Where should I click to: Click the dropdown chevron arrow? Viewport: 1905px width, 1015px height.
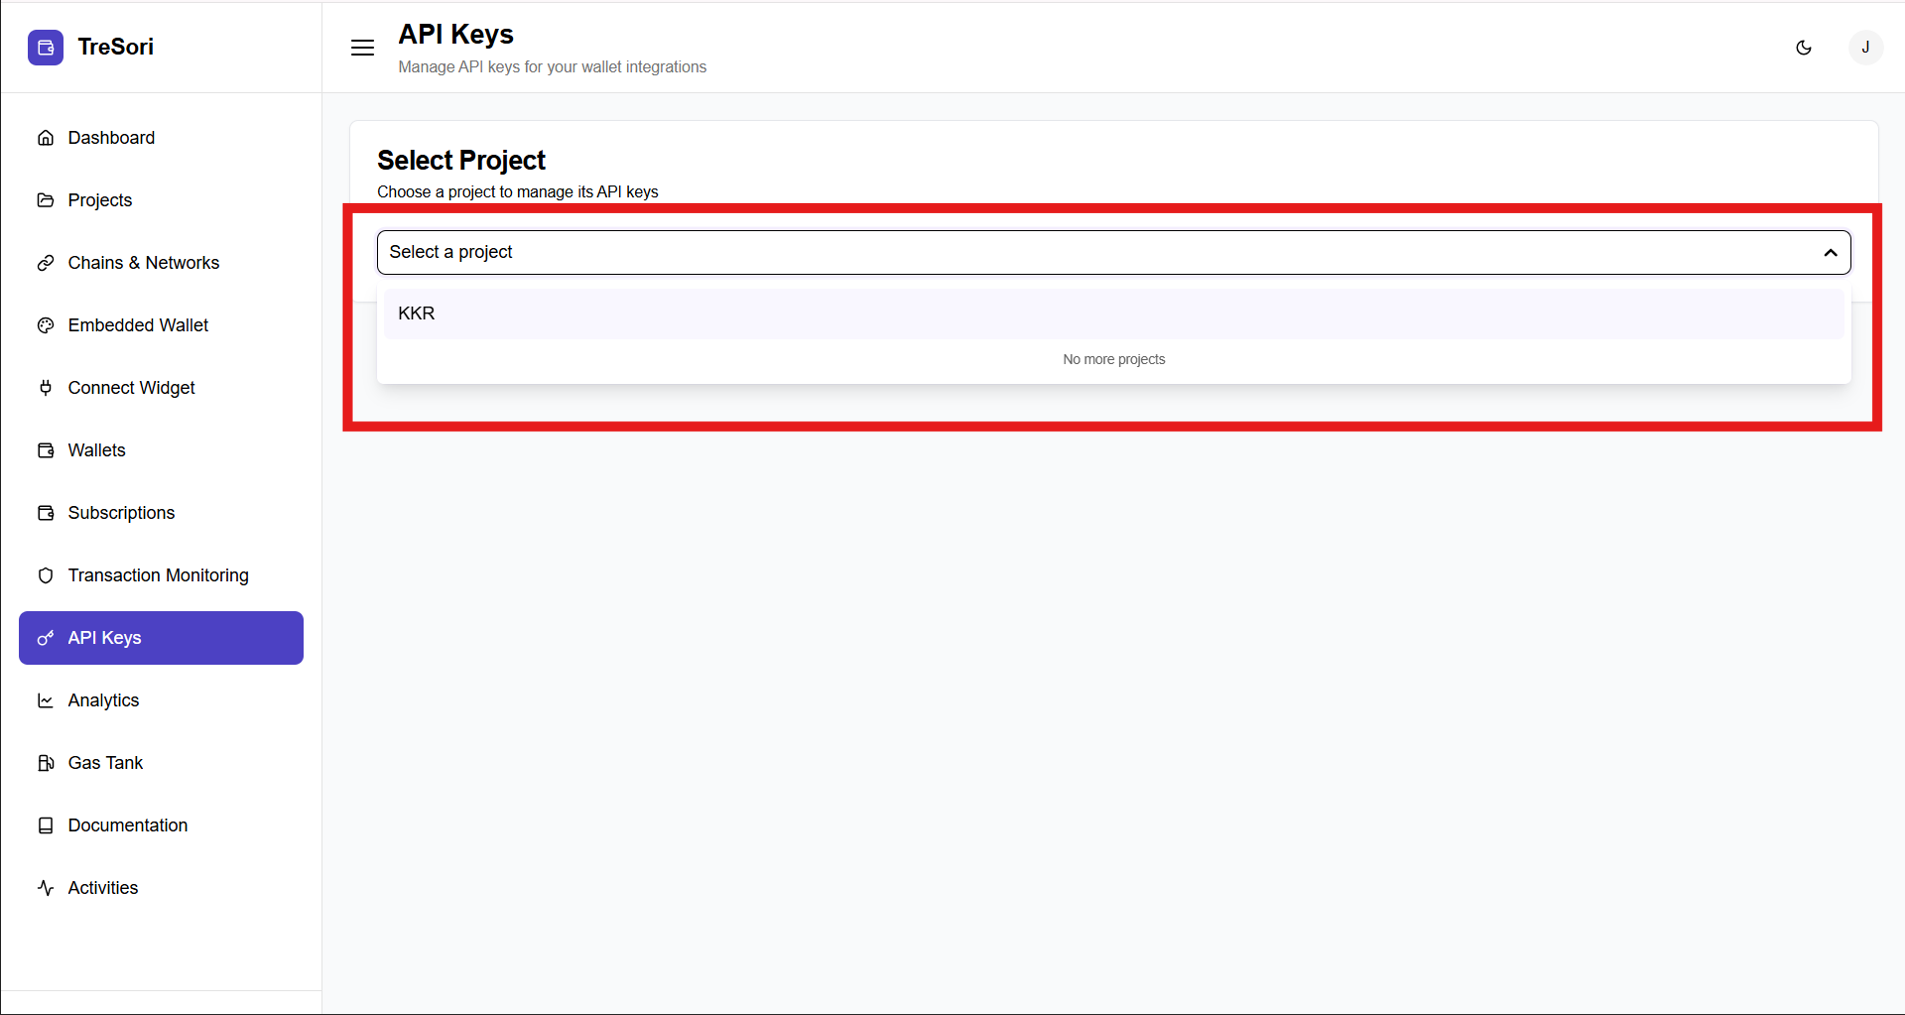[x=1830, y=253]
